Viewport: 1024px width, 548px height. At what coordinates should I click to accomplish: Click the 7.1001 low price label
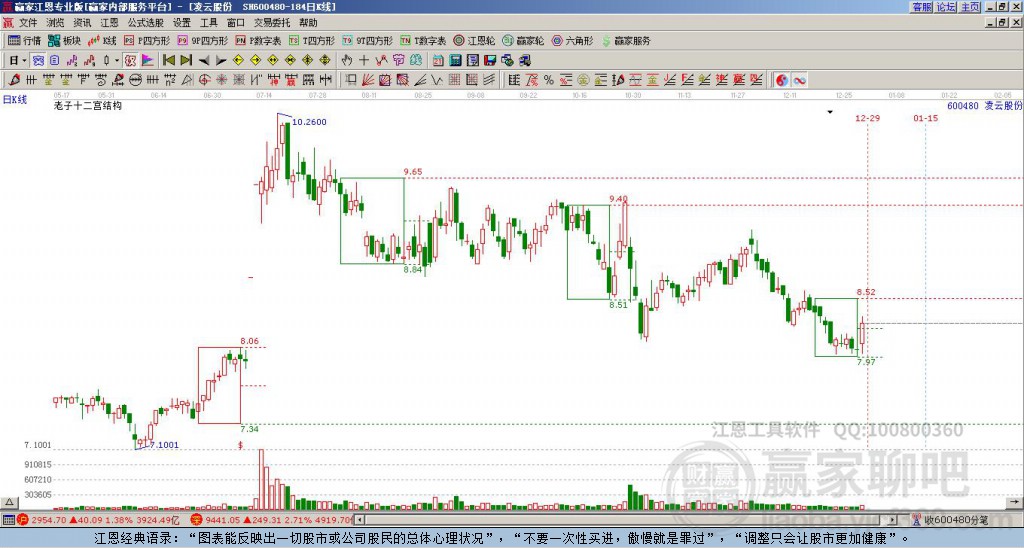(164, 445)
